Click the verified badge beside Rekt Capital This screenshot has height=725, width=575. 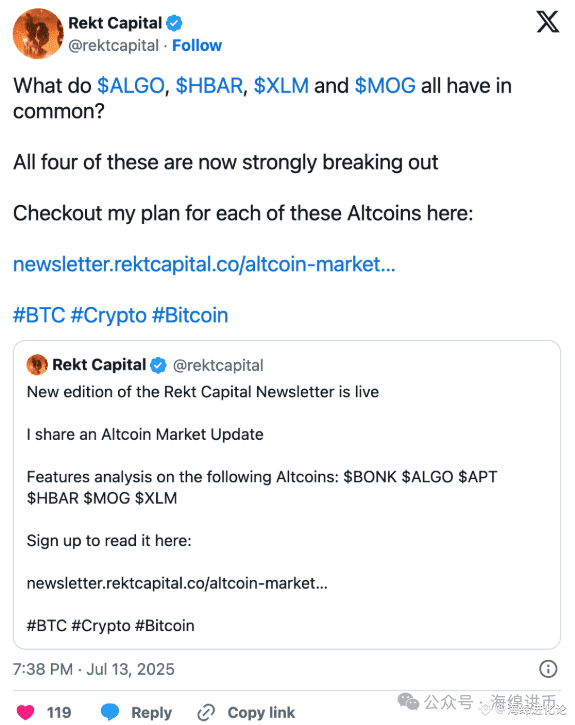[x=174, y=23]
